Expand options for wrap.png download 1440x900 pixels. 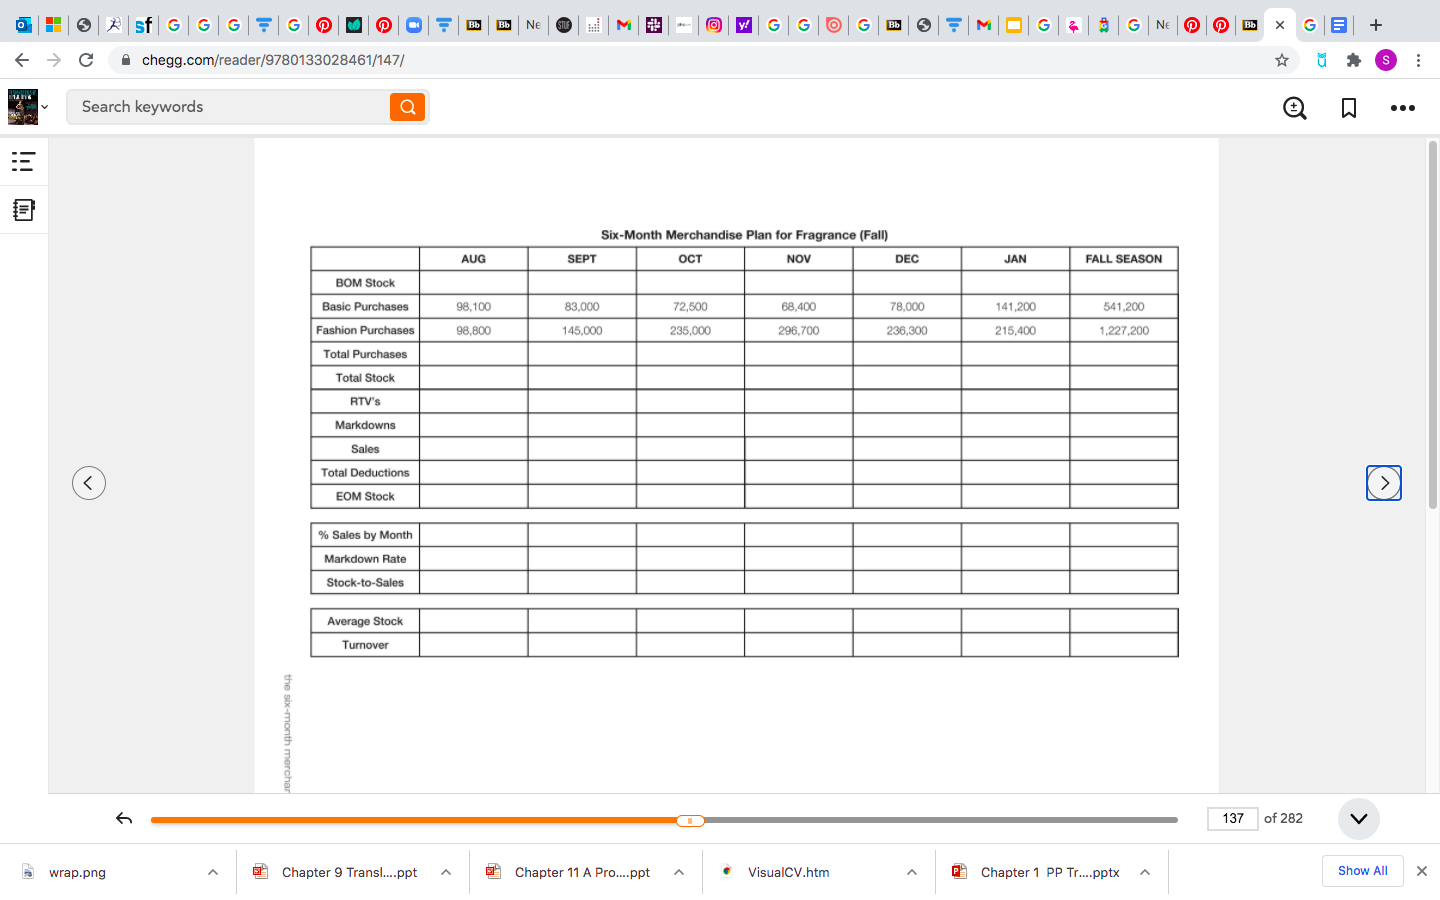[x=213, y=872]
